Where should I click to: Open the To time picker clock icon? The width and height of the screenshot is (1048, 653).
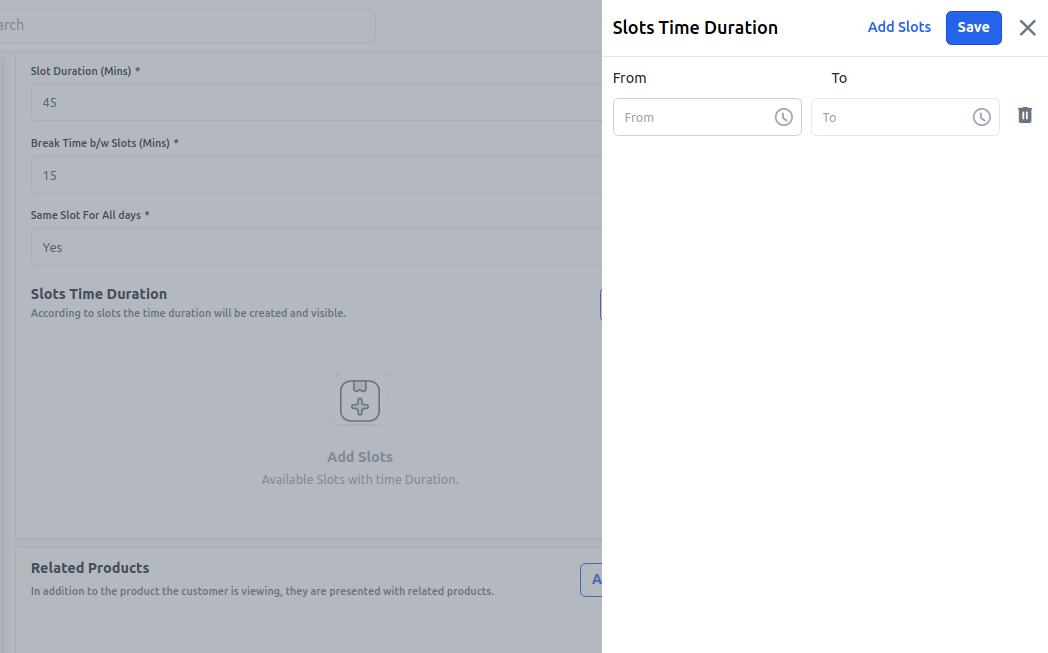coord(982,117)
